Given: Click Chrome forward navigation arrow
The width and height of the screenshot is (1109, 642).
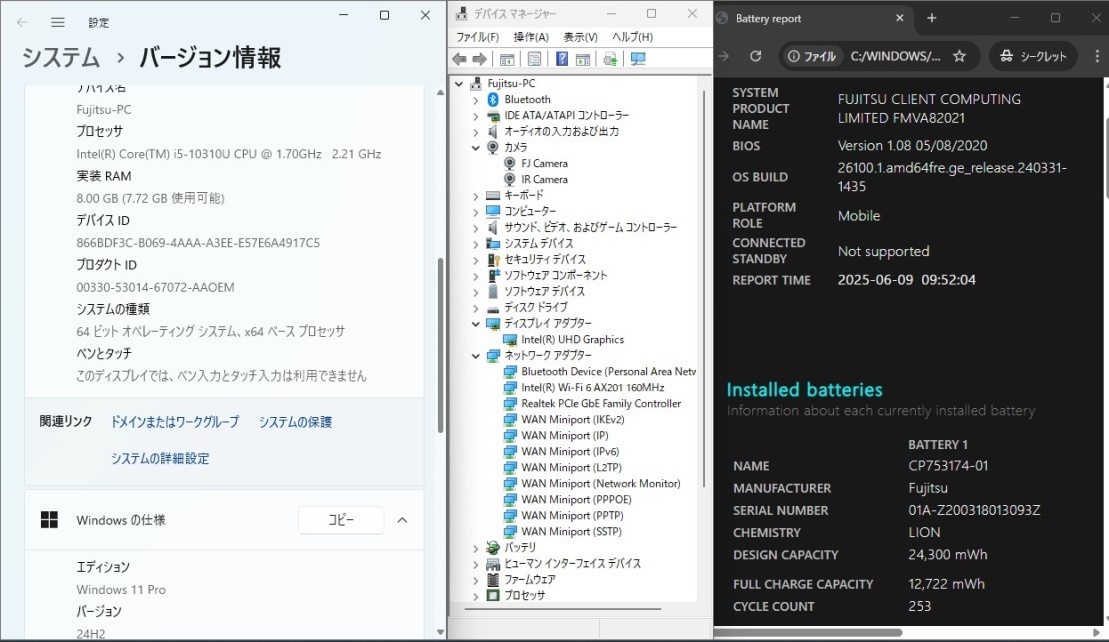Looking at the screenshot, I should (x=724, y=56).
